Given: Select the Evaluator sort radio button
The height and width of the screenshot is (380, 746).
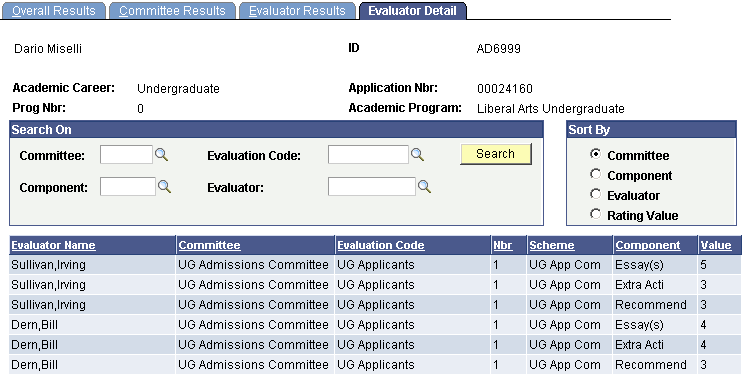Looking at the screenshot, I should click(595, 194).
